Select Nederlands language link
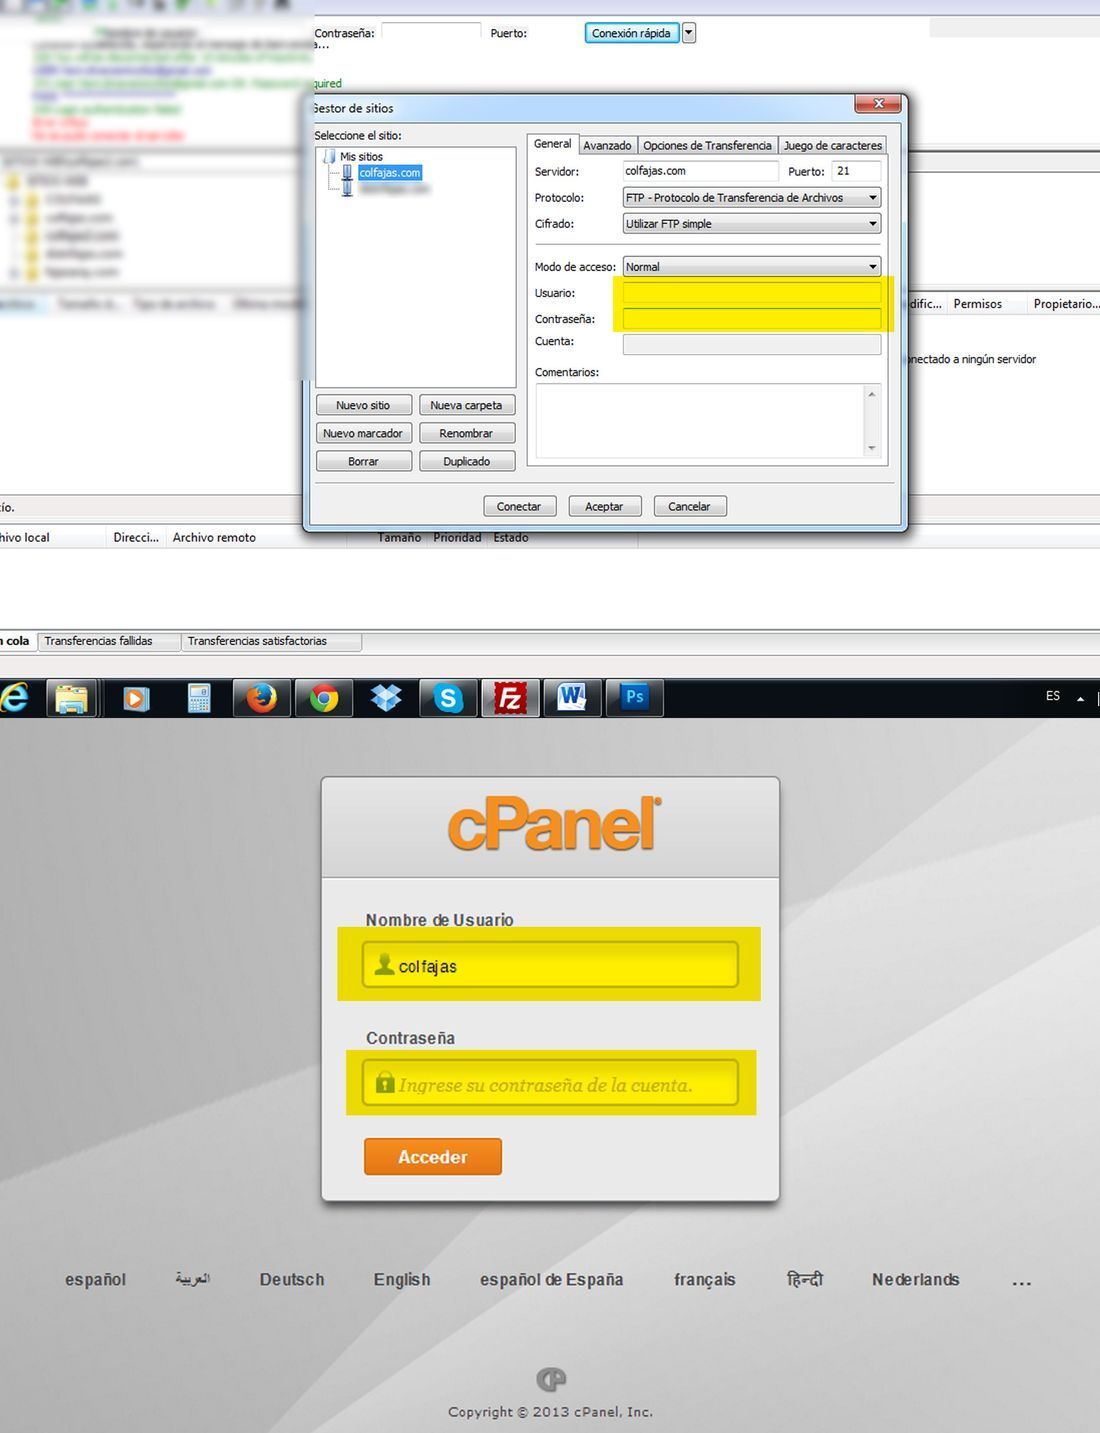 click(915, 1279)
